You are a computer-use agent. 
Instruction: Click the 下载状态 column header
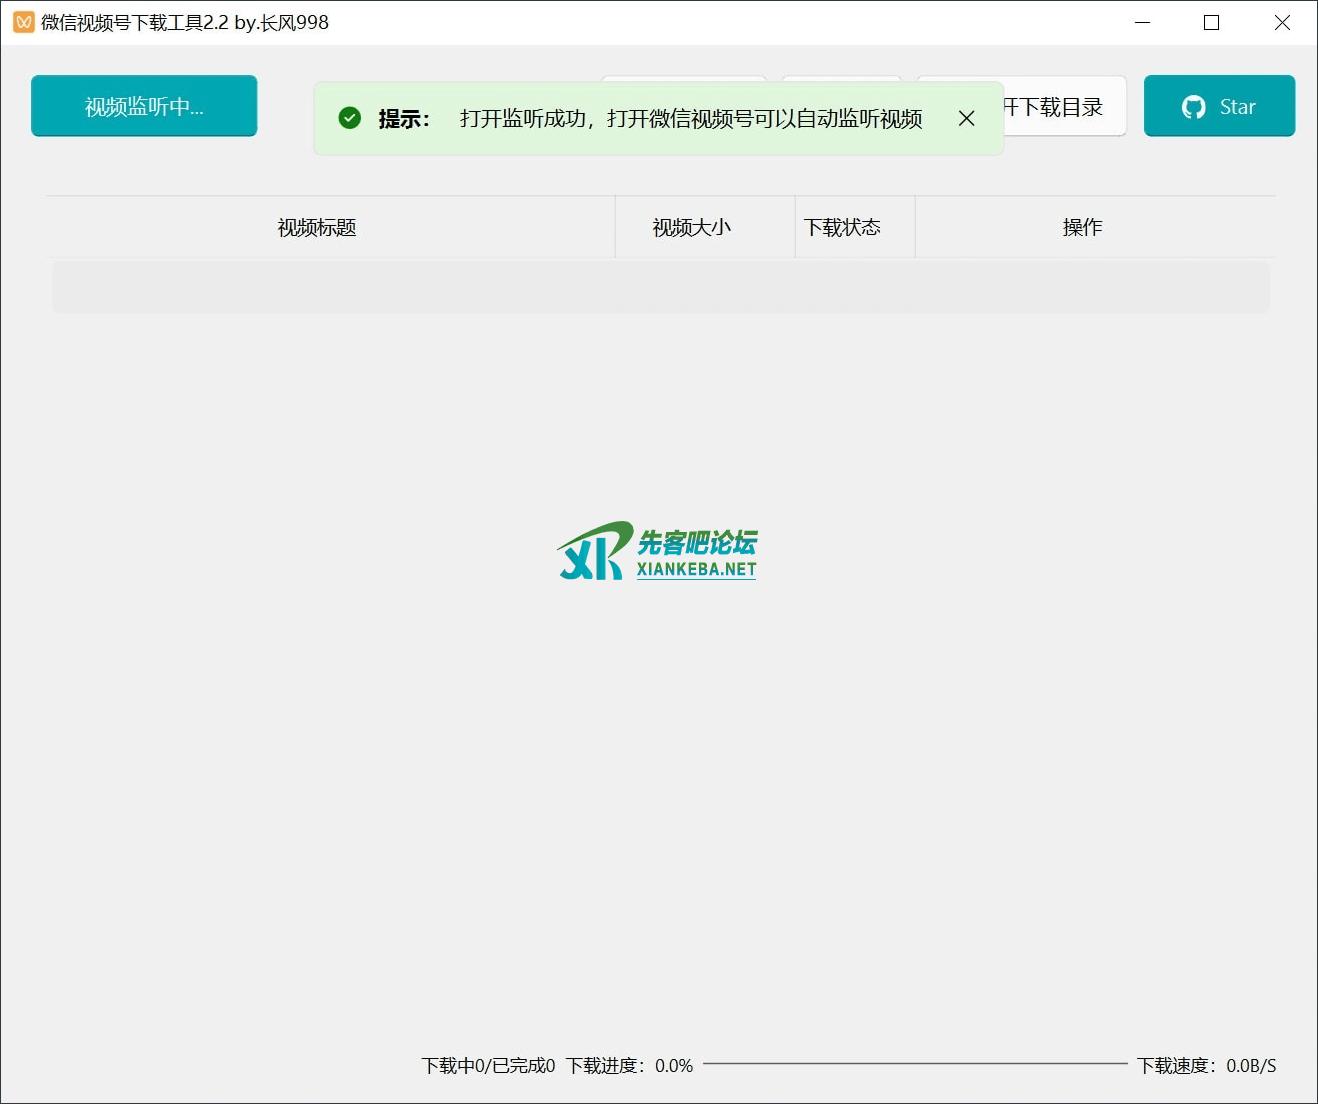pos(843,228)
